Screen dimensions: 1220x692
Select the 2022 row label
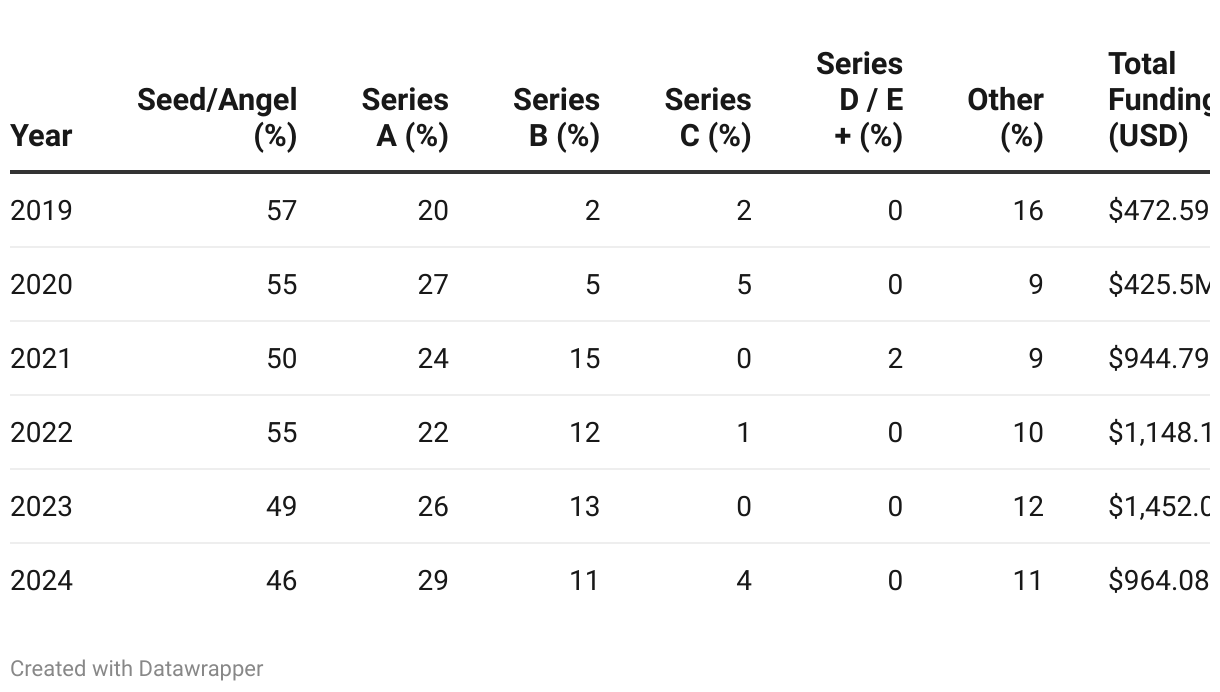point(41,432)
